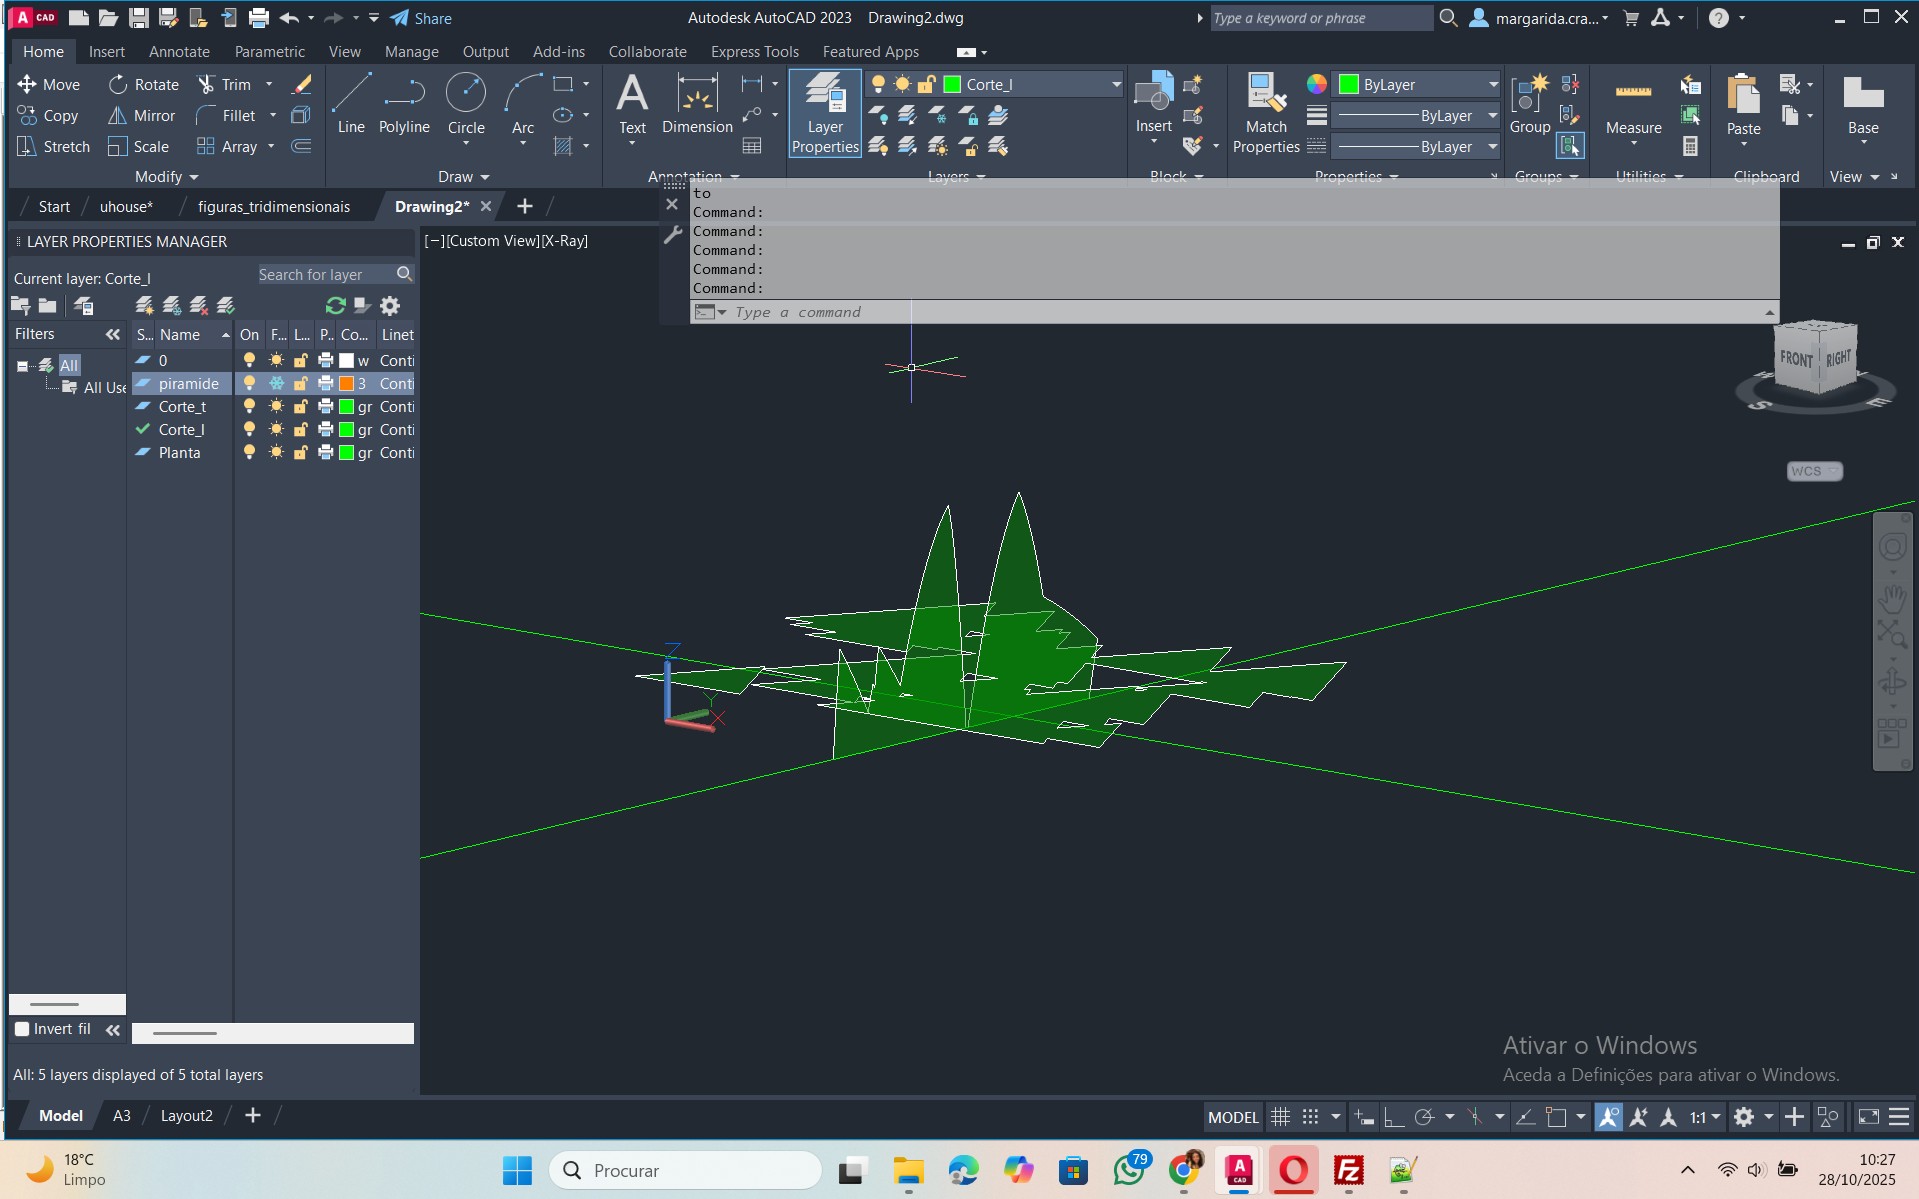Switch to the A3 layout tab
This screenshot has height=1199, width=1919.
(121, 1116)
